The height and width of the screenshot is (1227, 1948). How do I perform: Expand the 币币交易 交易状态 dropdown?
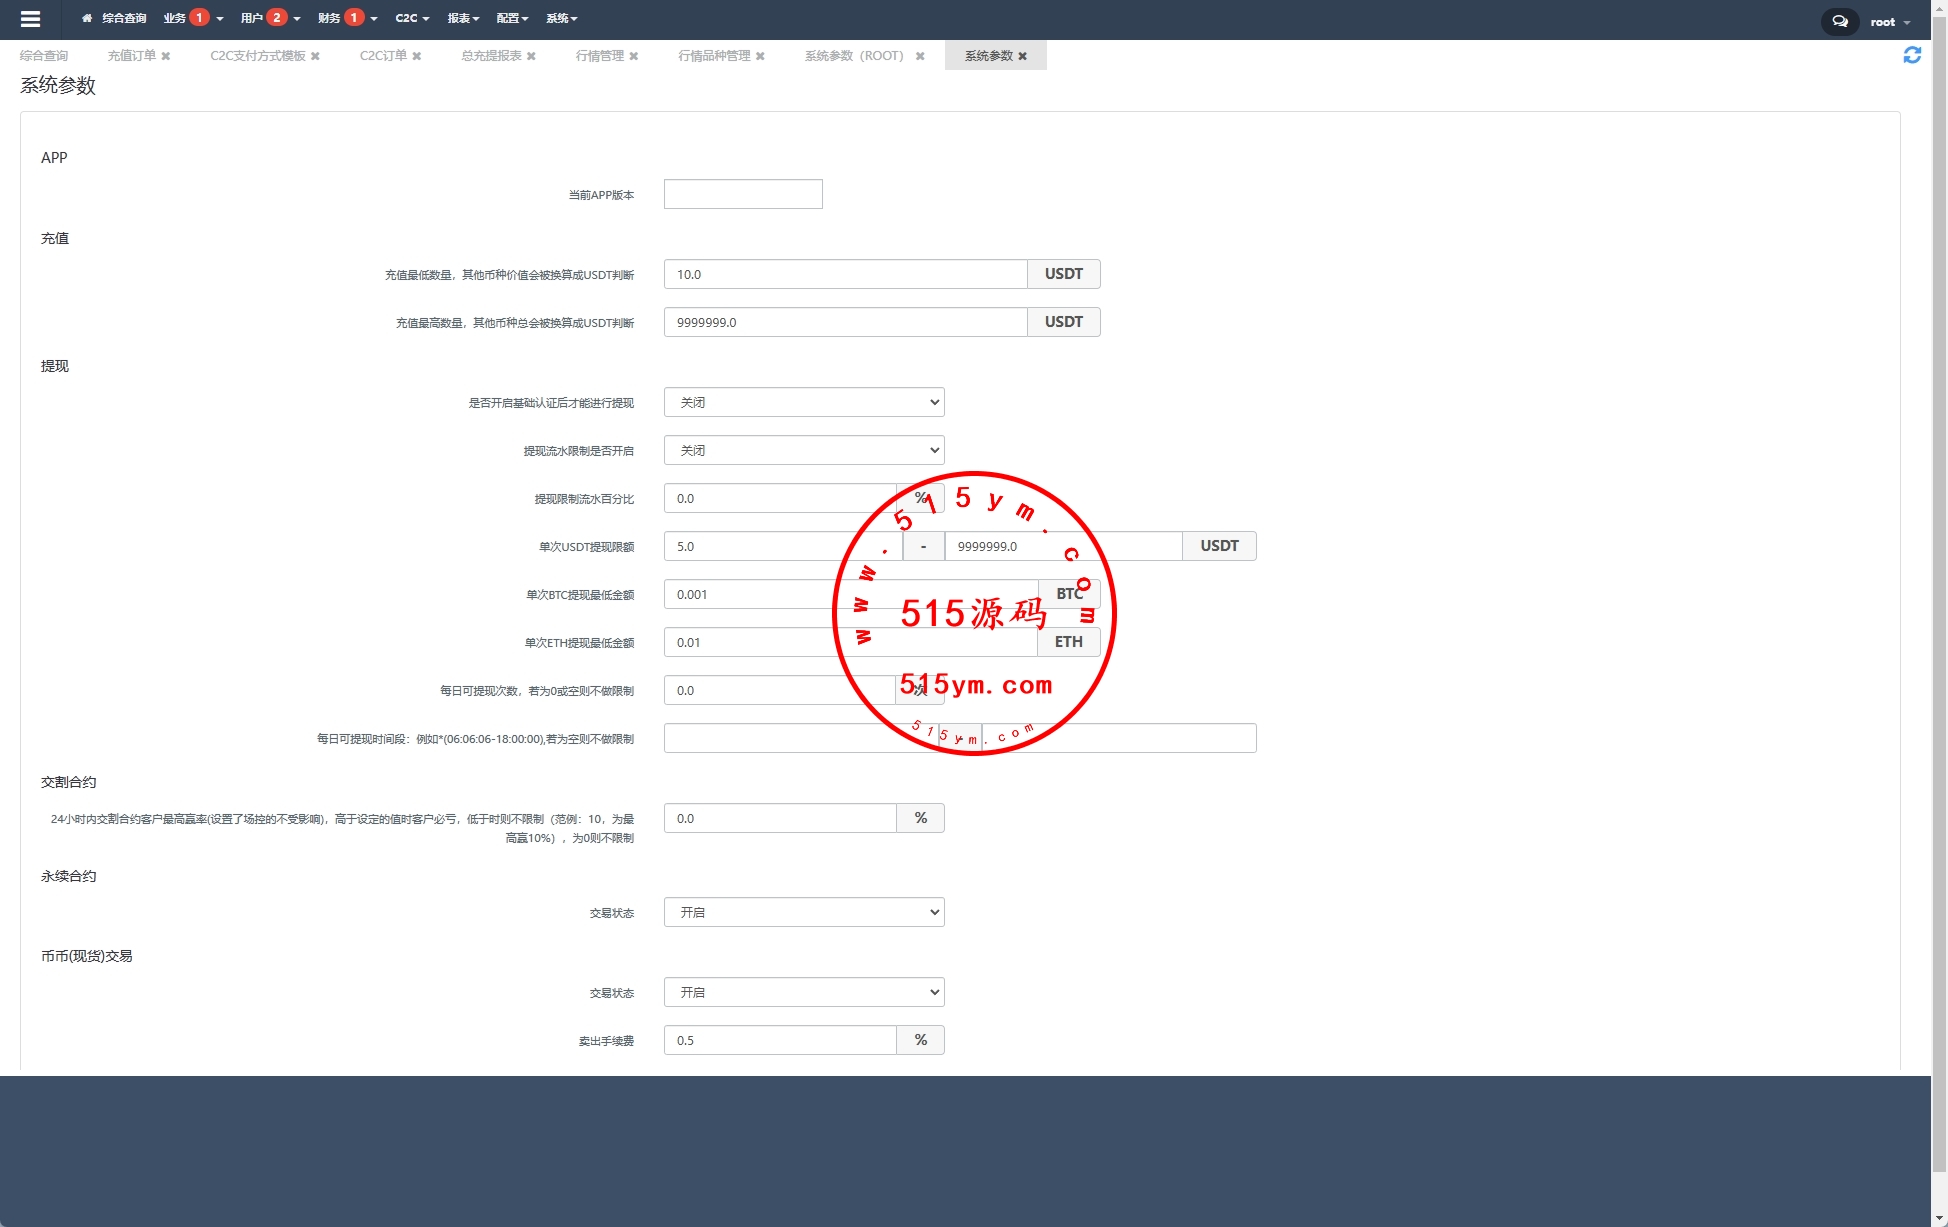(x=803, y=992)
